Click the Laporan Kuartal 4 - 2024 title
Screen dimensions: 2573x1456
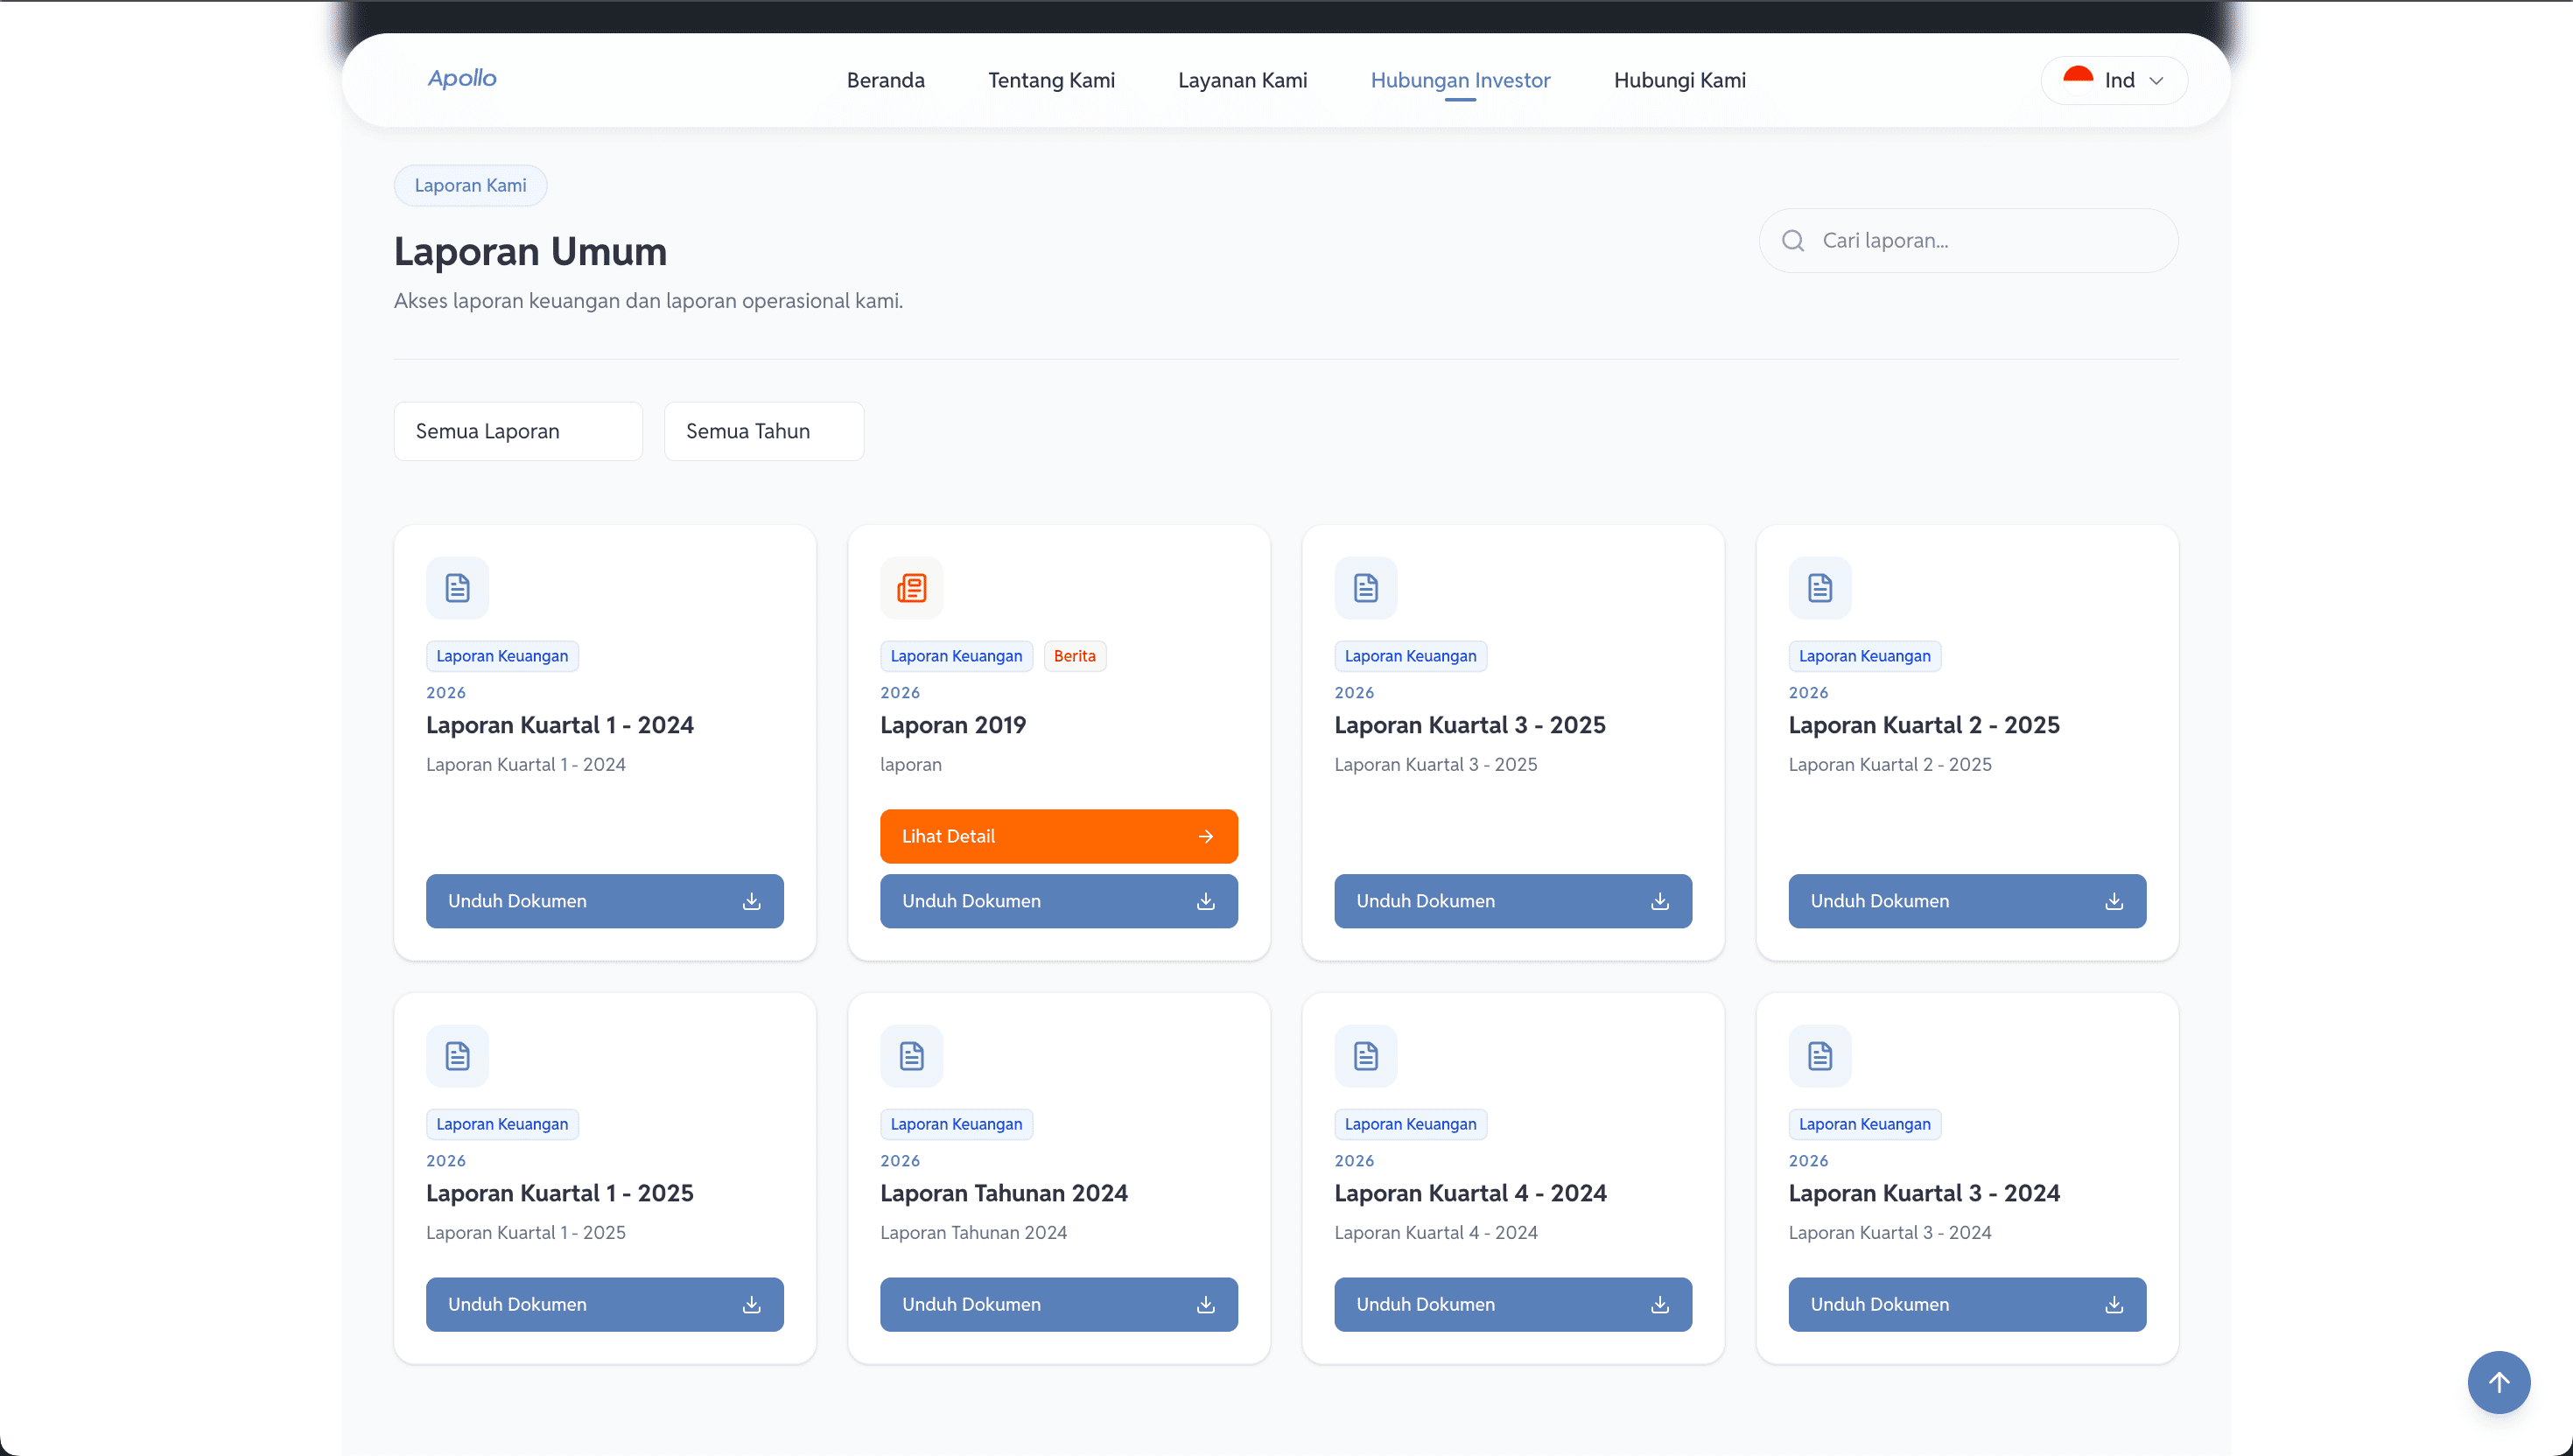coord(1470,1193)
